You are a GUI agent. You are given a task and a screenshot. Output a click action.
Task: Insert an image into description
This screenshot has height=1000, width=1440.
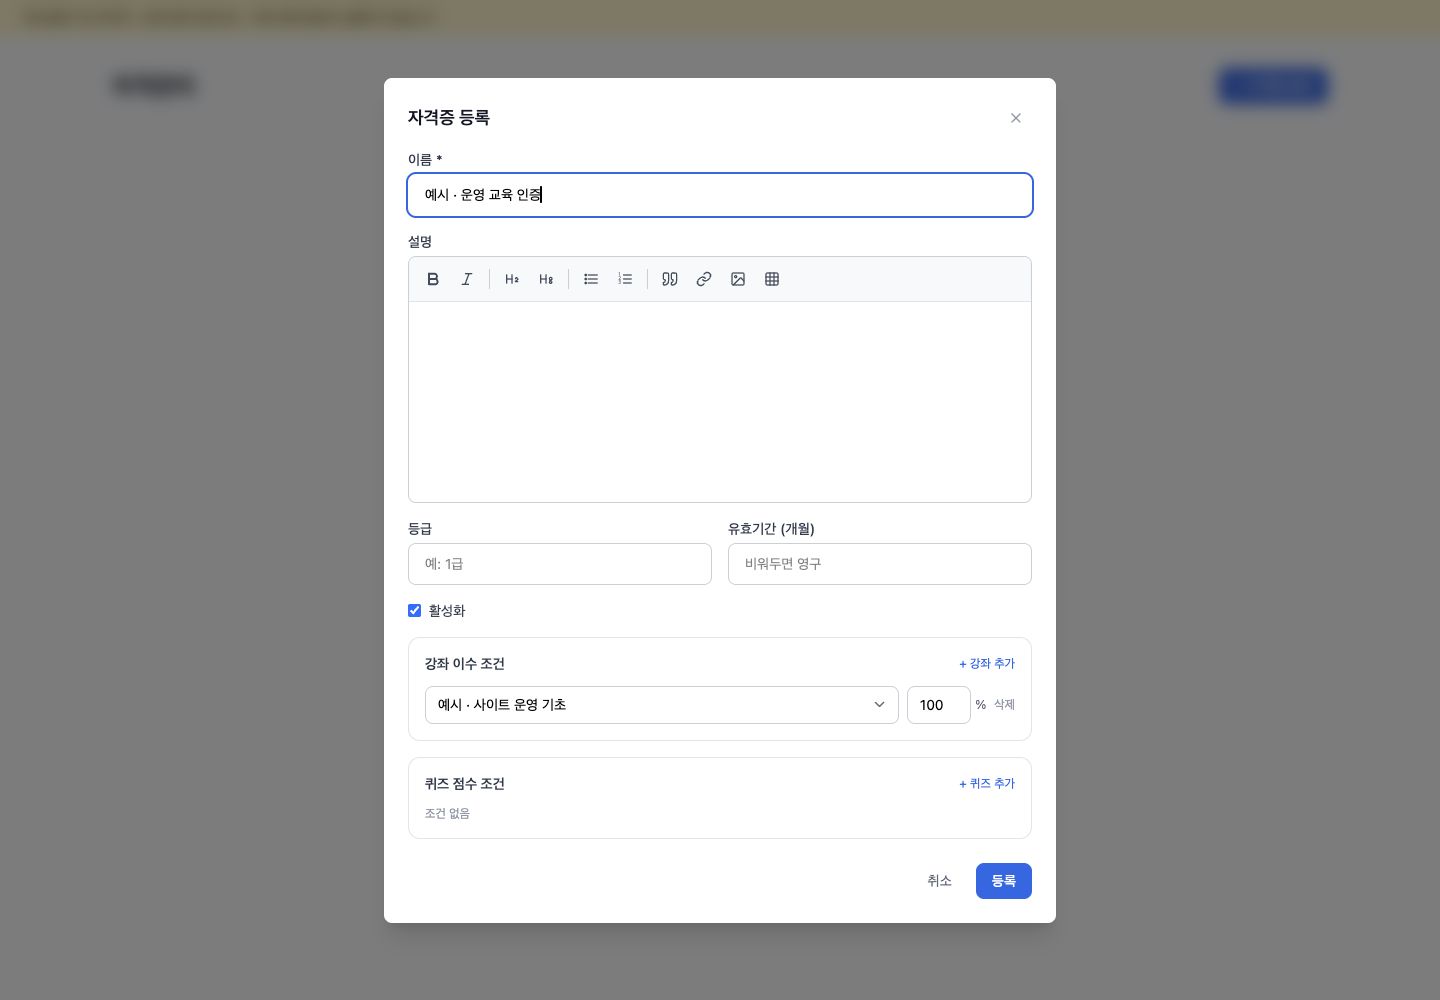click(738, 279)
